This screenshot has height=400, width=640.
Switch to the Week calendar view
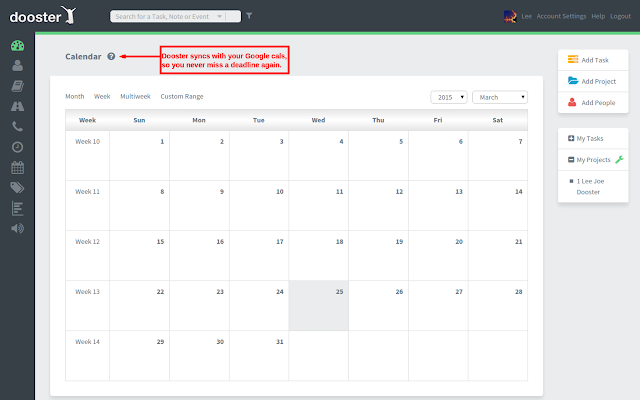coord(102,97)
